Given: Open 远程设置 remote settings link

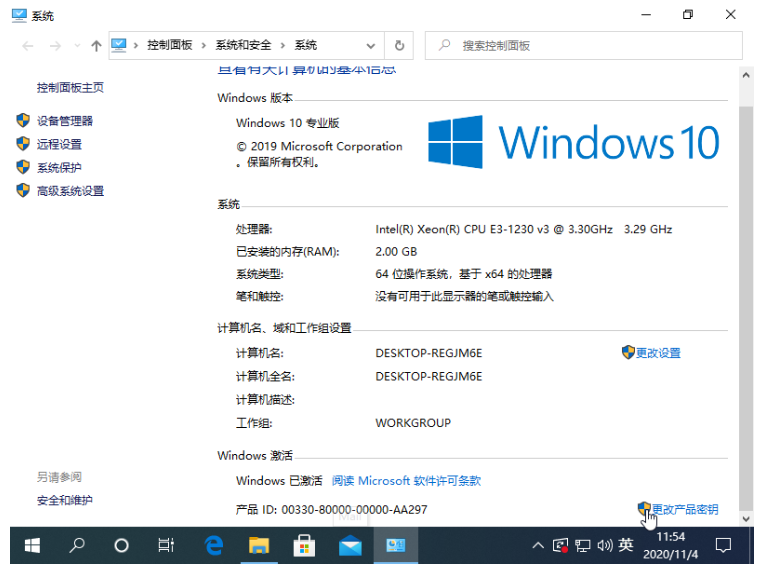Looking at the screenshot, I should 59,144.
